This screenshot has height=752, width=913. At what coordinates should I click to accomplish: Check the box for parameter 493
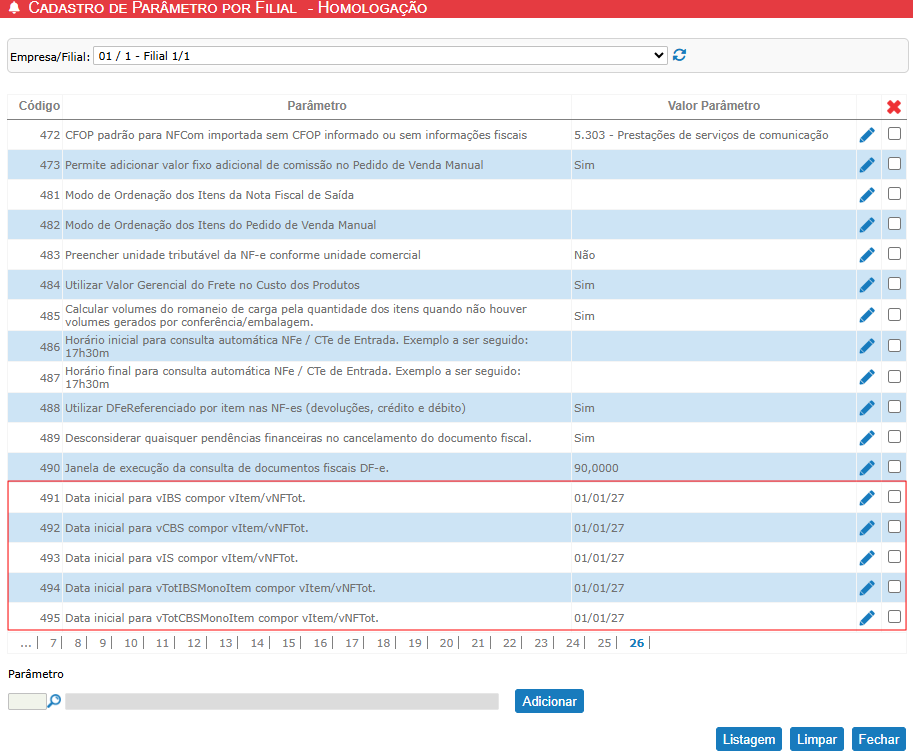pyautogui.click(x=894, y=557)
